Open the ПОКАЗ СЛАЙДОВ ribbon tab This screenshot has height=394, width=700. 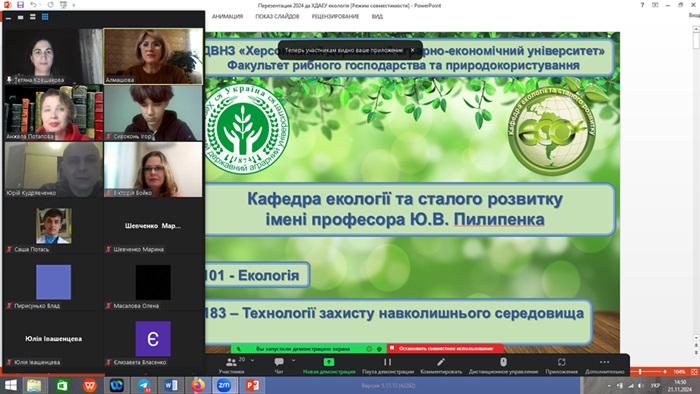coord(277,17)
